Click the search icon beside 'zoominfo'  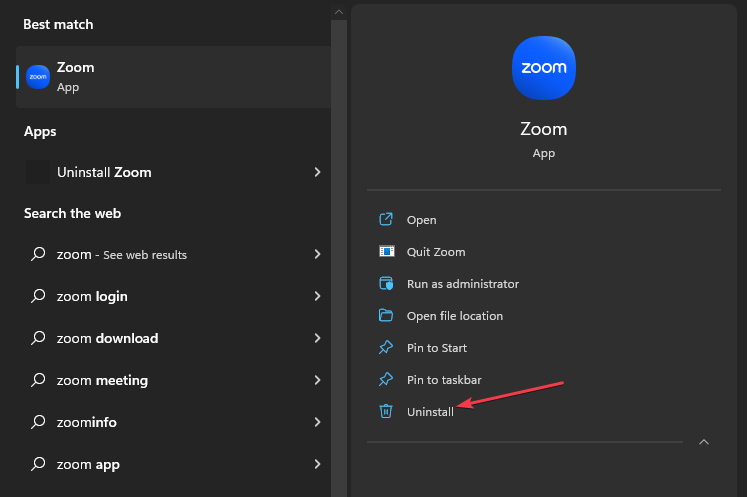click(38, 422)
